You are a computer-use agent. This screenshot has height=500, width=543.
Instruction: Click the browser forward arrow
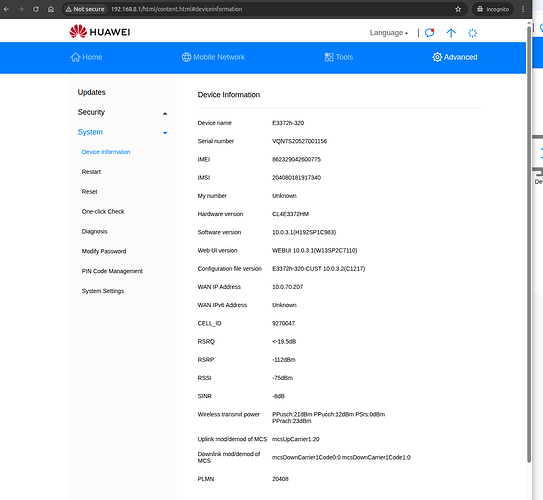point(21,9)
